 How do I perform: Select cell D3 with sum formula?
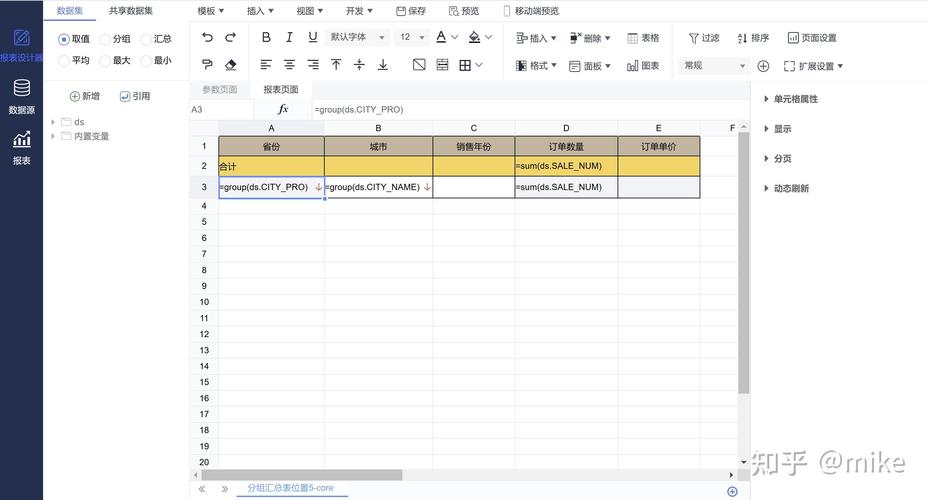coord(565,187)
